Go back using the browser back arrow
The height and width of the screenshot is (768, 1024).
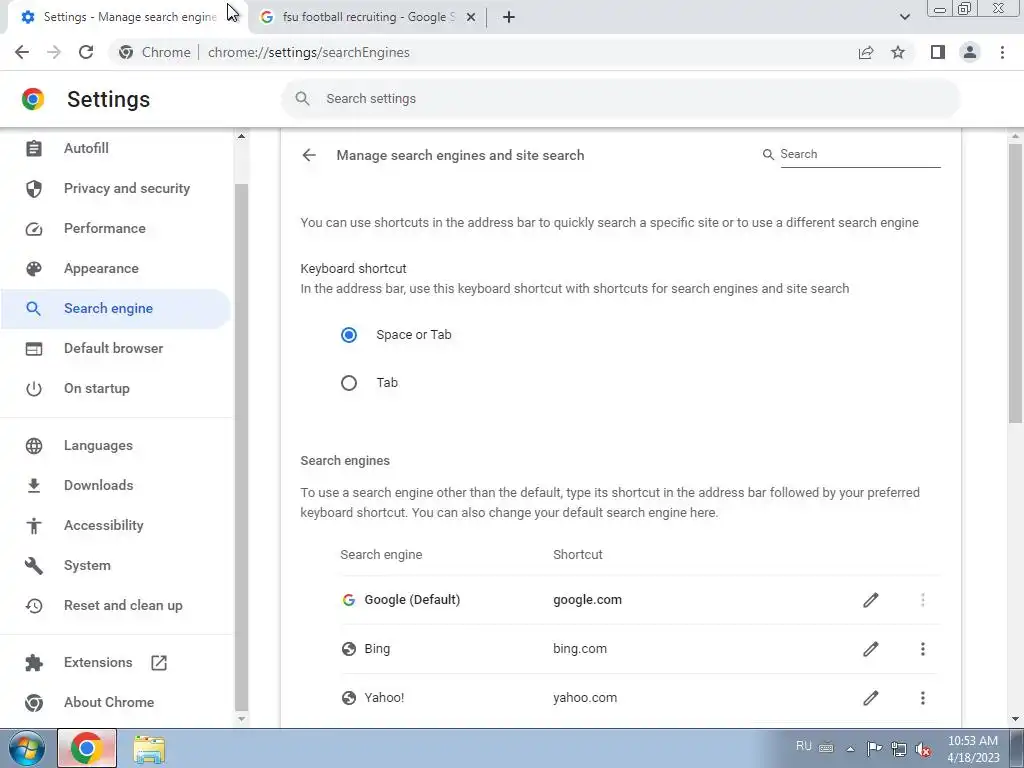[22, 52]
